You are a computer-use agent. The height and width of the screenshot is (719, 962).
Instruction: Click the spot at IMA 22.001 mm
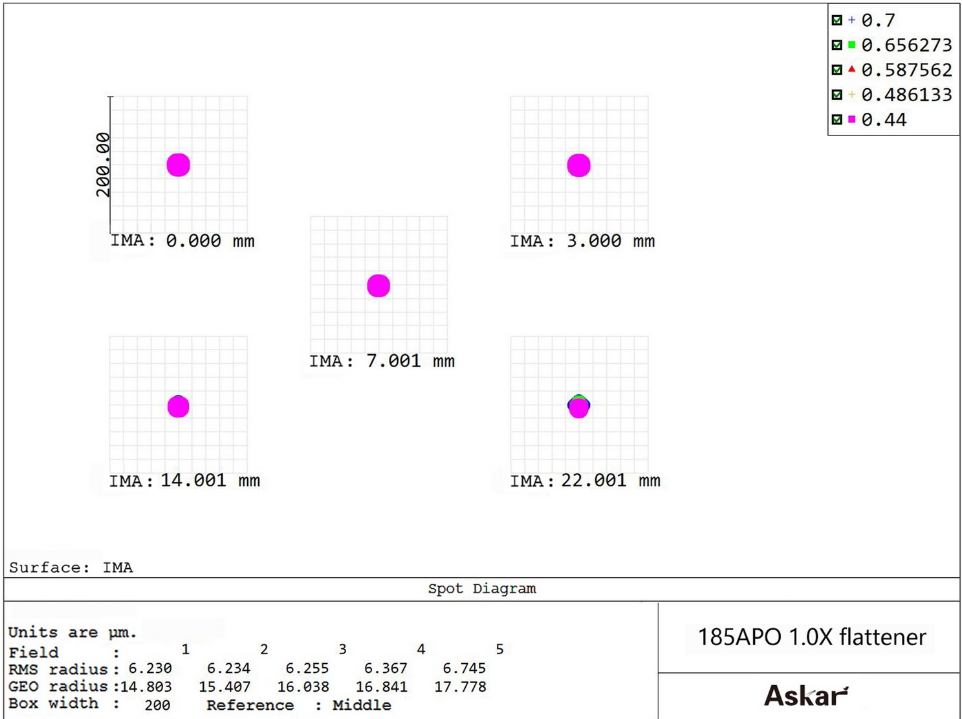pos(578,406)
